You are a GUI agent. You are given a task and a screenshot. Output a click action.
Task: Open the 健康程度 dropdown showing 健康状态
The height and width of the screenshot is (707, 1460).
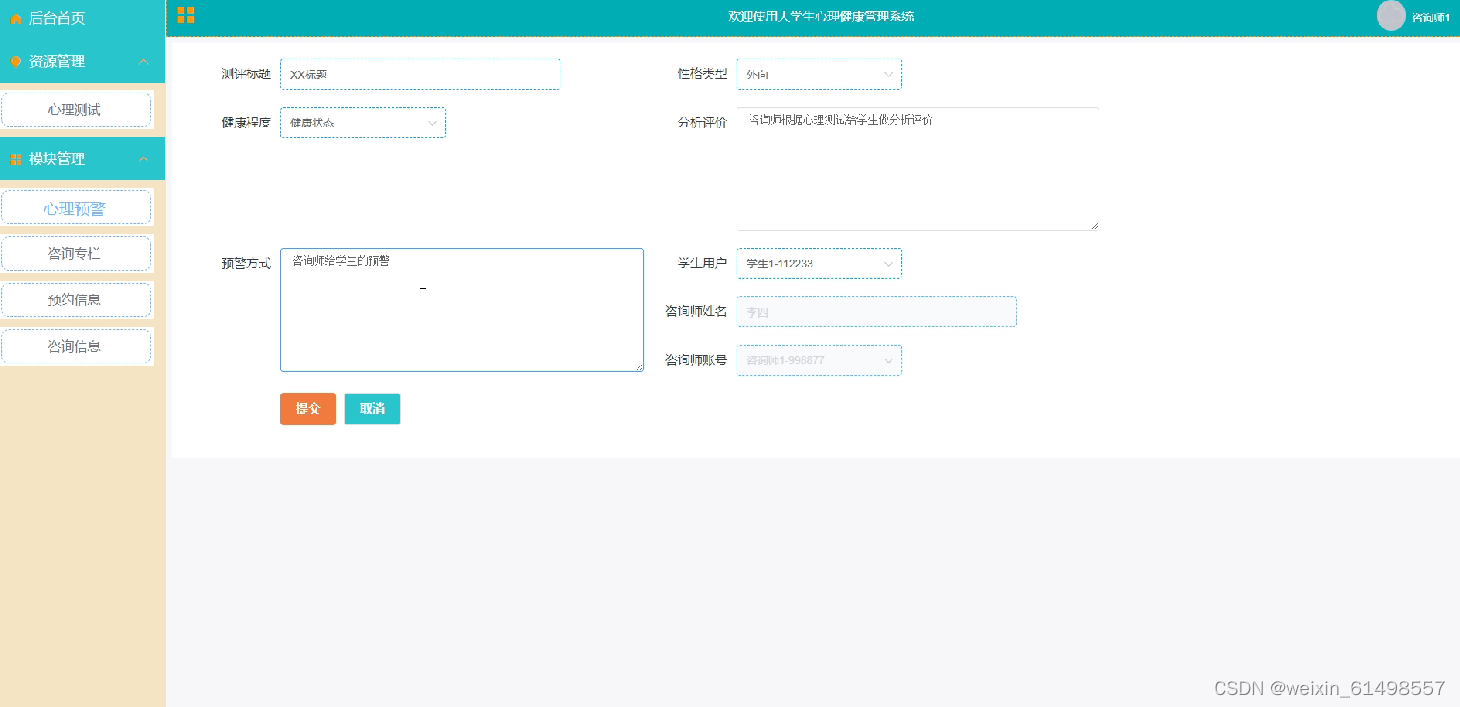tap(363, 122)
